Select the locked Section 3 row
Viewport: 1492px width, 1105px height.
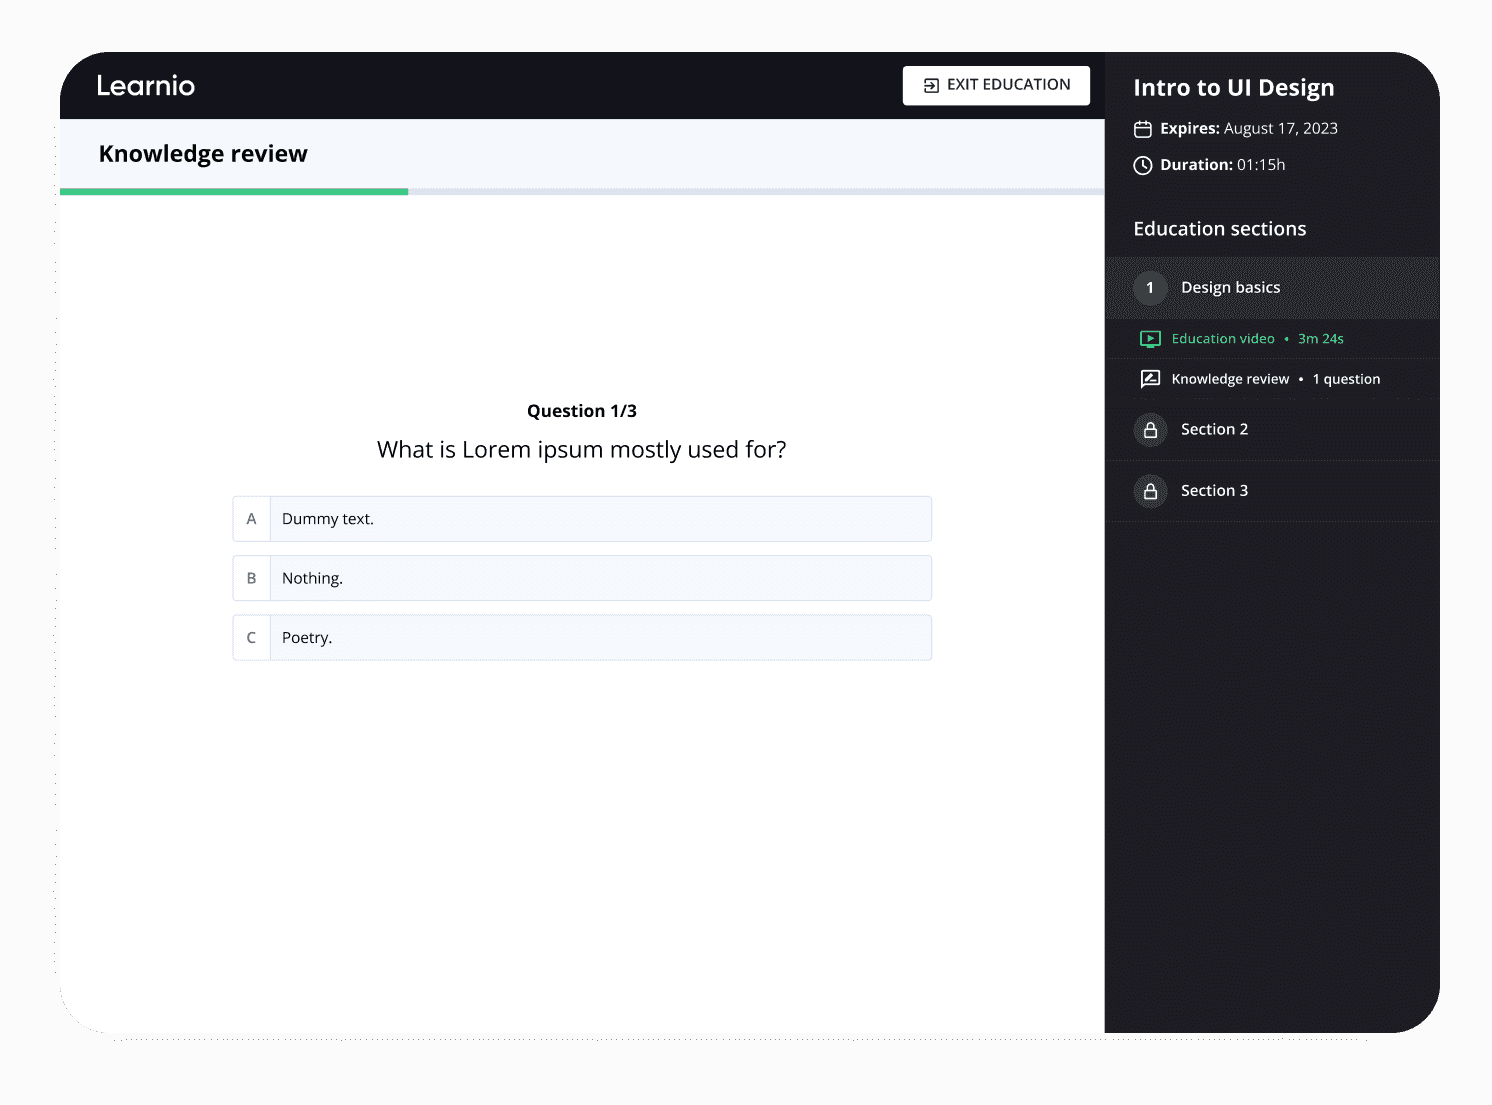1272,491
